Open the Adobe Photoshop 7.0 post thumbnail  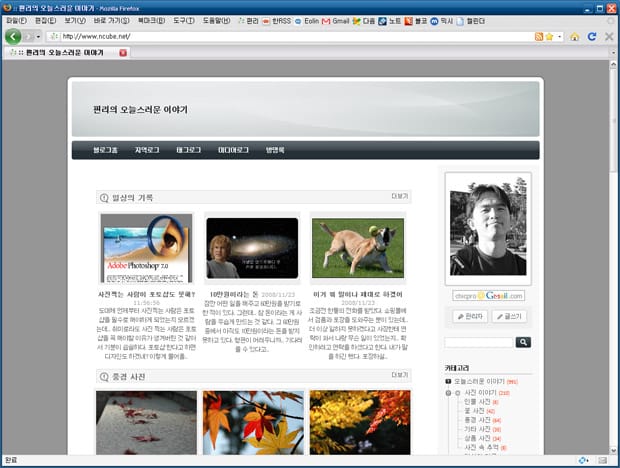click(146, 248)
